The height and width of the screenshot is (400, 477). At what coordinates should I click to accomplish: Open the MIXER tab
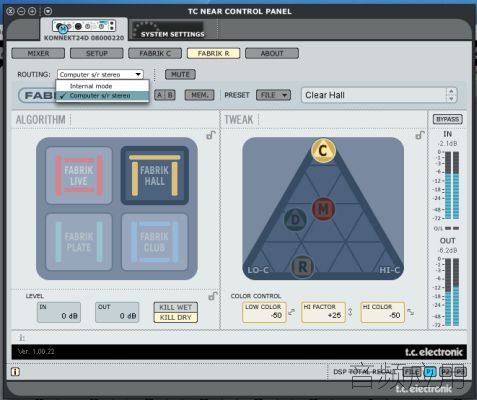38,53
